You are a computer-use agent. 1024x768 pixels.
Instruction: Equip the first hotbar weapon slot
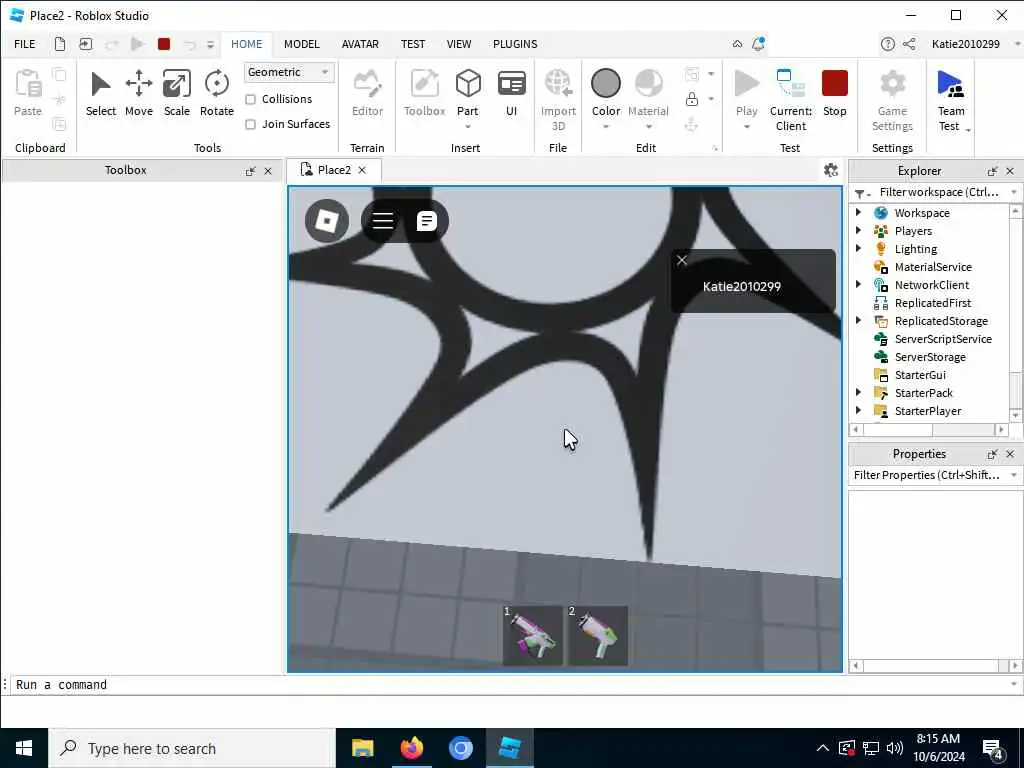533,635
